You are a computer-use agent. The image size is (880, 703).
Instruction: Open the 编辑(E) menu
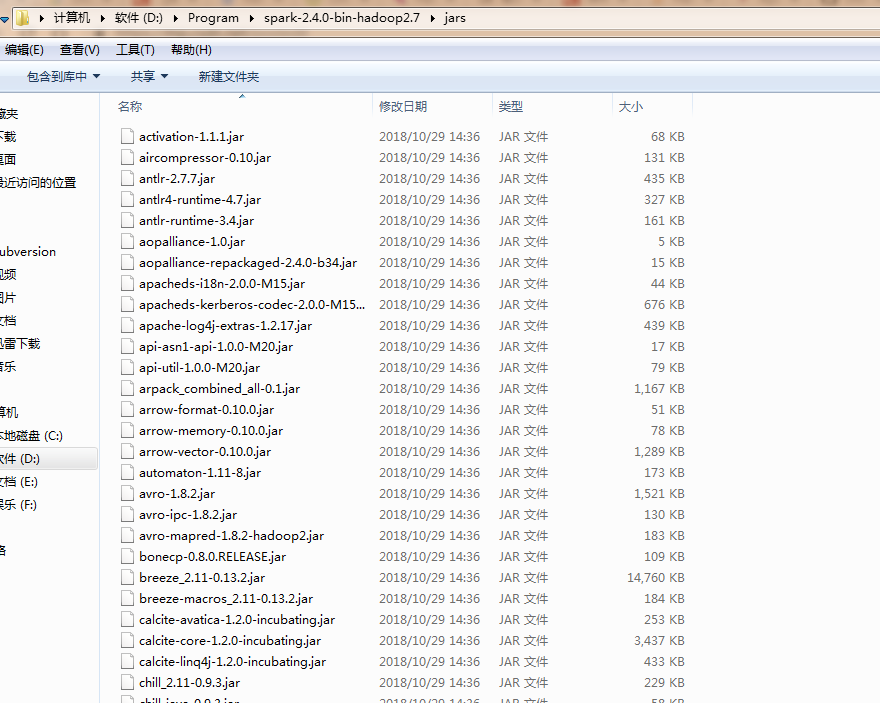24,50
